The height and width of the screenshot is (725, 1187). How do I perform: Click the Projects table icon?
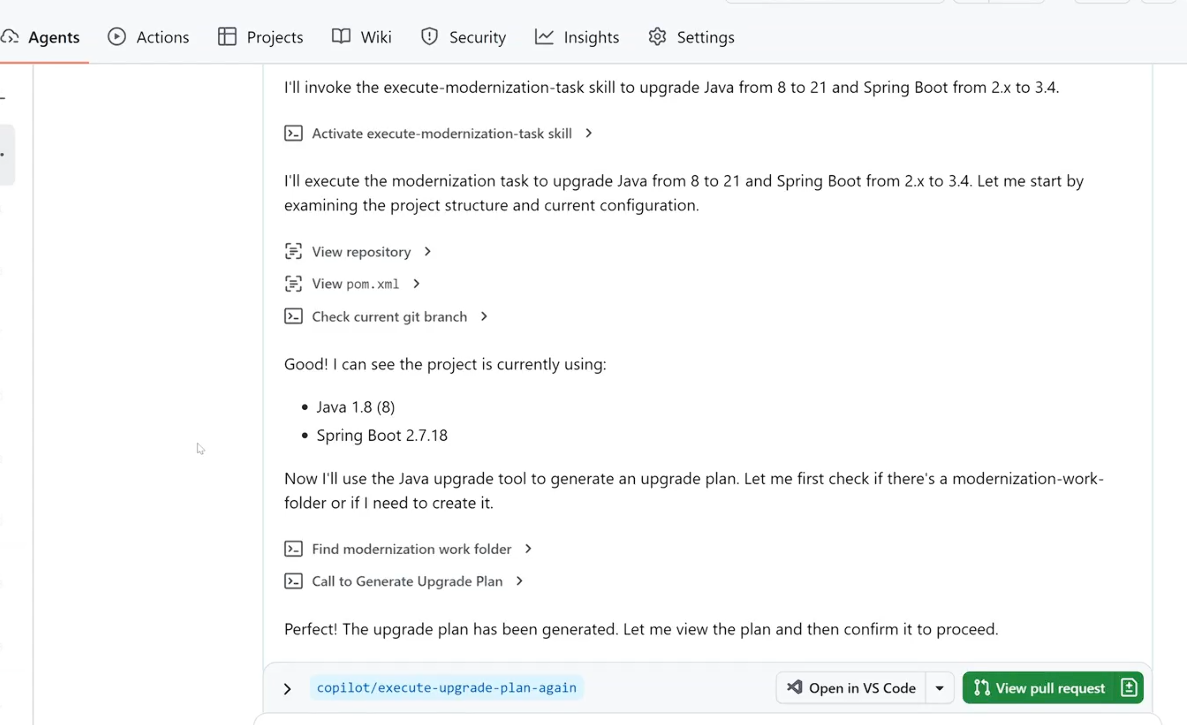pos(227,37)
